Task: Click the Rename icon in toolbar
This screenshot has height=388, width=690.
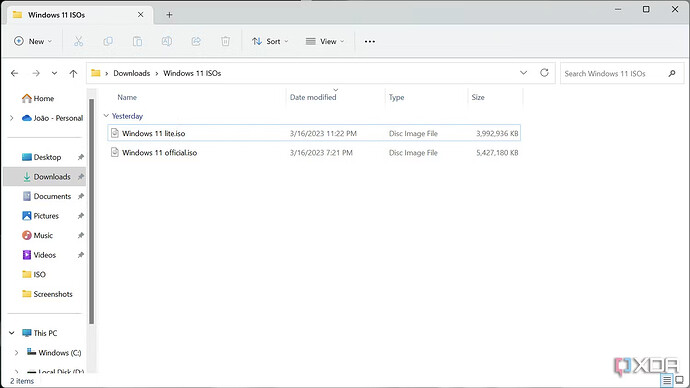Action: [167, 41]
